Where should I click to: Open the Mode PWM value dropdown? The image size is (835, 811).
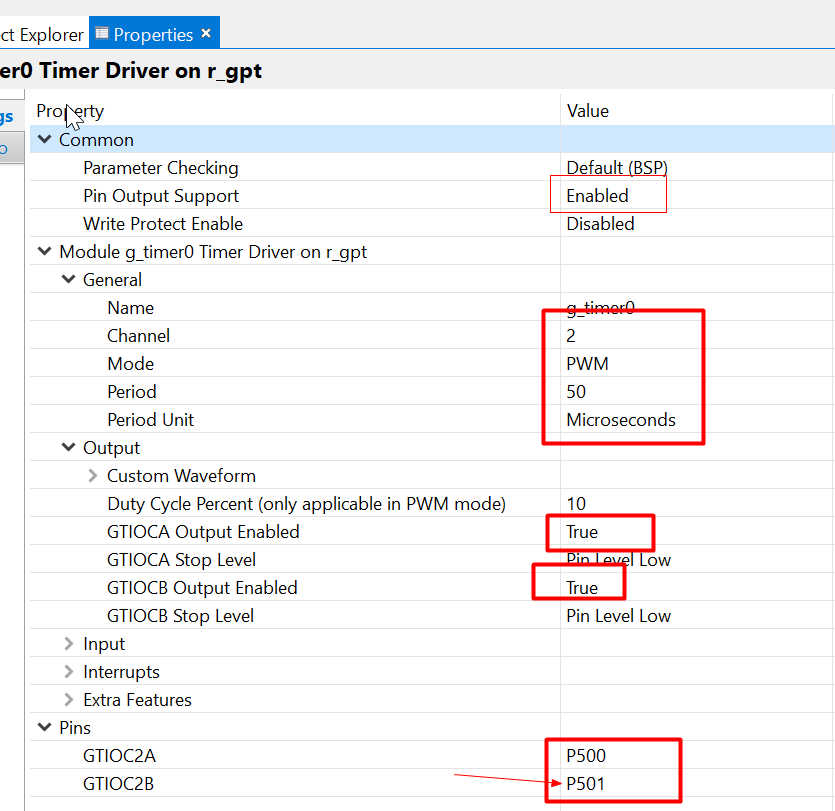588,364
